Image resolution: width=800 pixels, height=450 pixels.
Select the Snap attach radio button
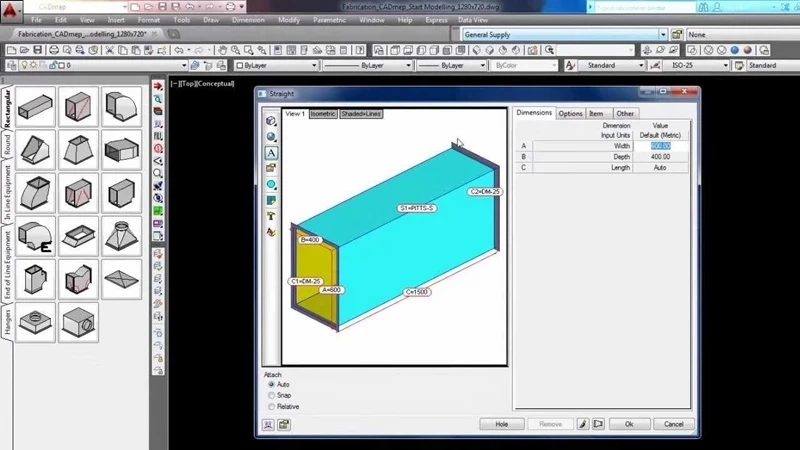pos(271,395)
